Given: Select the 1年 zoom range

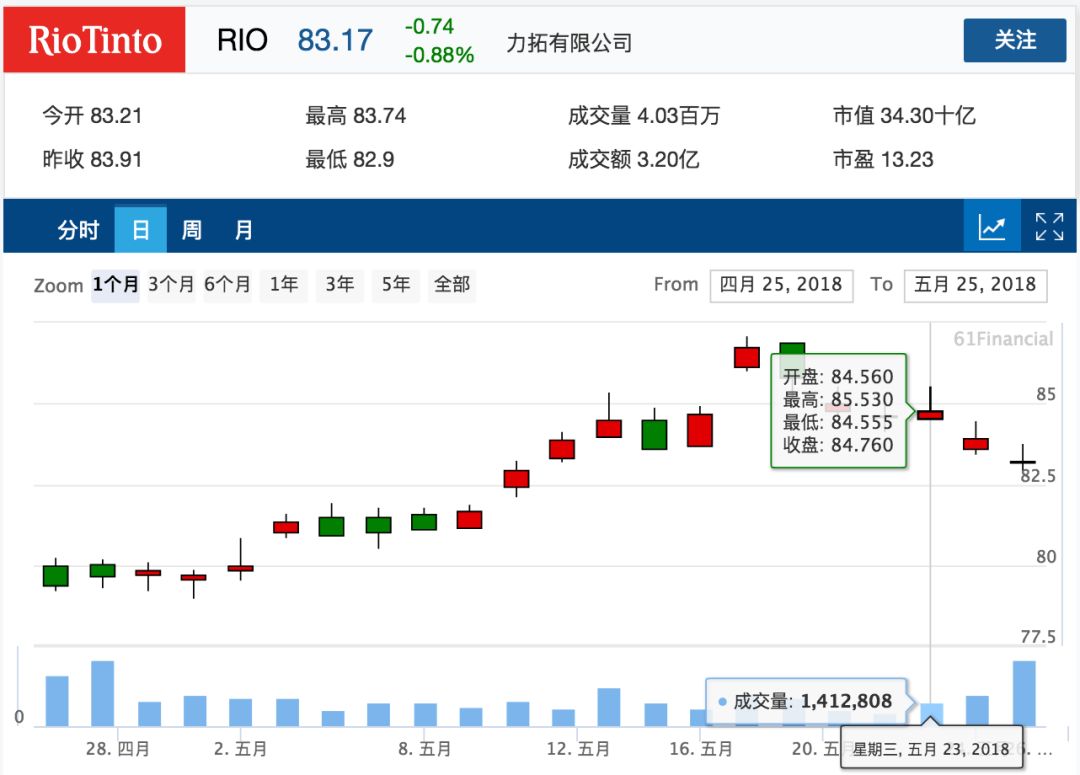Looking at the screenshot, I should (x=283, y=285).
